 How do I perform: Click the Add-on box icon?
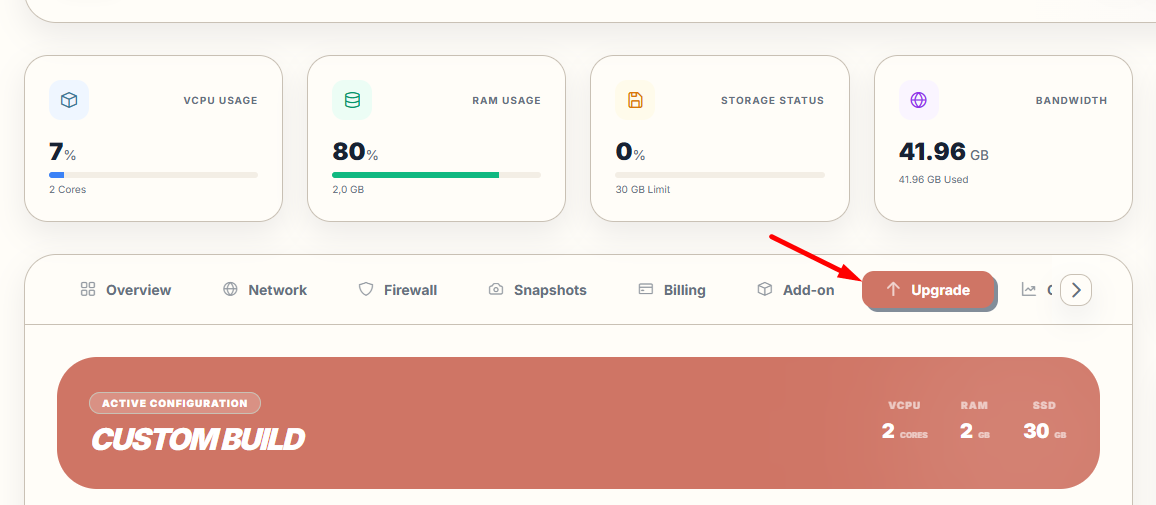point(765,289)
